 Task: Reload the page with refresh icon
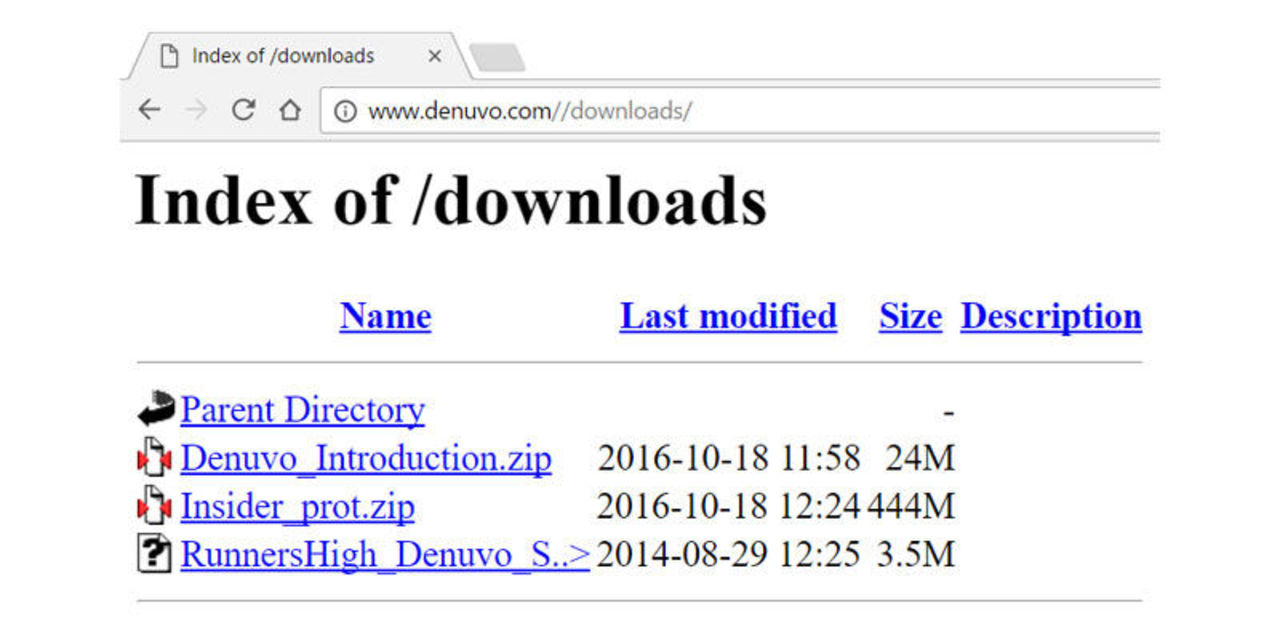[x=243, y=110]
